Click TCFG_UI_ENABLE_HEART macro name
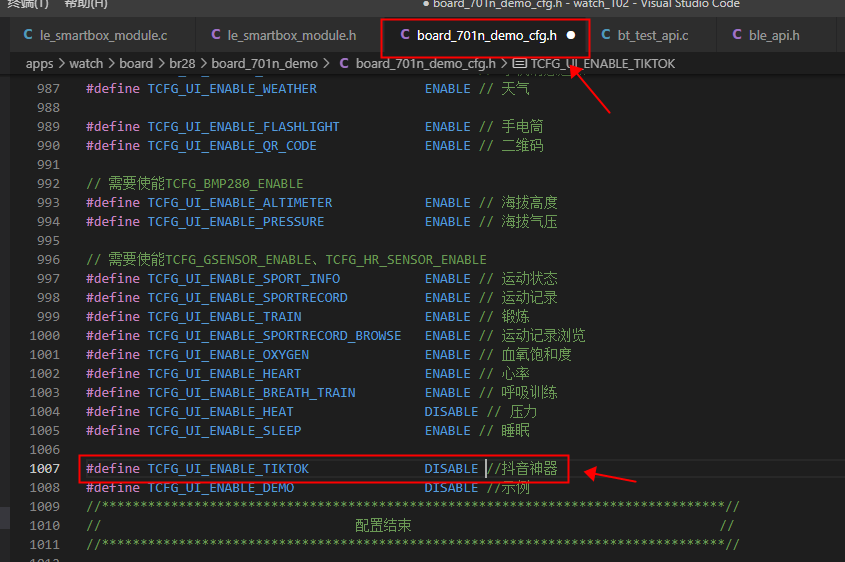Image resolution: width=845 pixels, height=562 pixels. pyautogui.click(x=225, y=373)
